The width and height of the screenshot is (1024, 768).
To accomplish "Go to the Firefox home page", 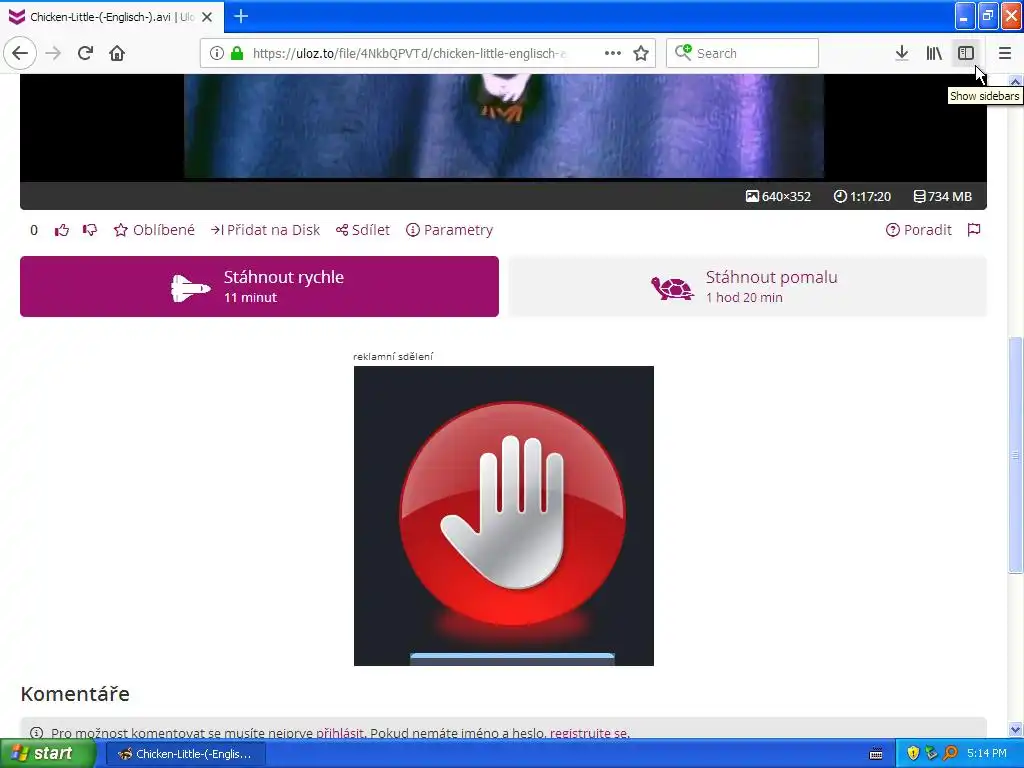I will tap(117, 53).
